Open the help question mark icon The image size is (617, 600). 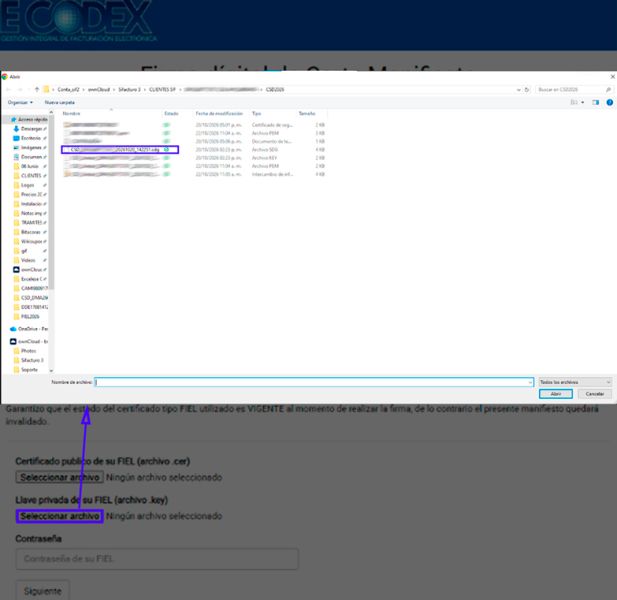(610, 102)
